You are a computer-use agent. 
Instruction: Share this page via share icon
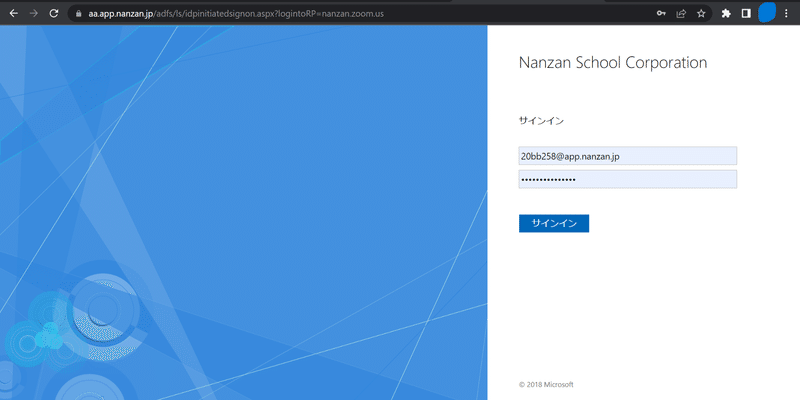[x=681, y=14]
